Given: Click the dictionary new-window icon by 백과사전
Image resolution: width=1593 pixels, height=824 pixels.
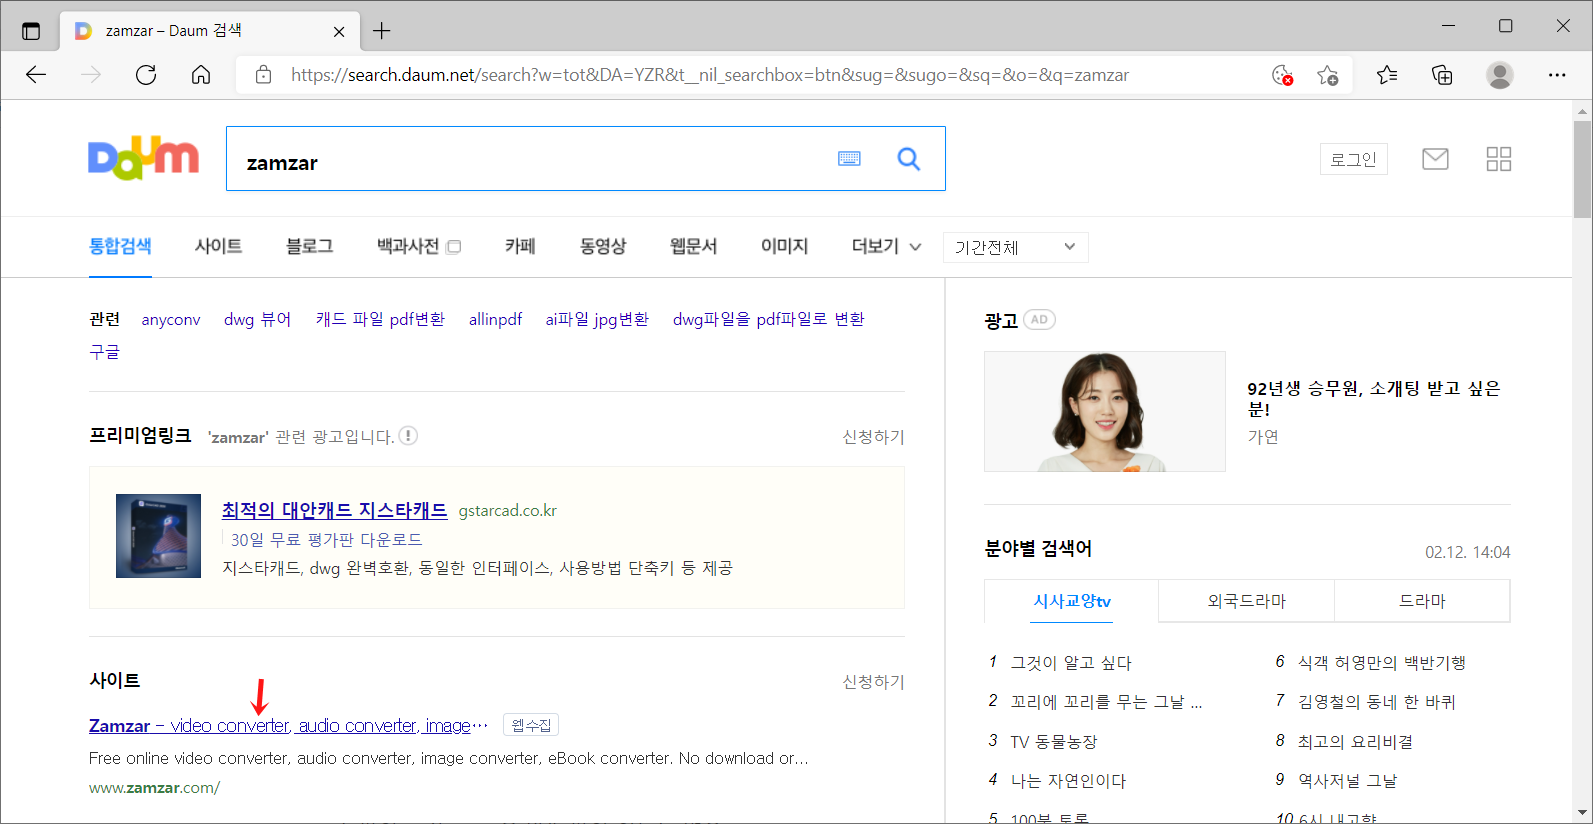Looking at the screenshot, I should click(454, 247).
